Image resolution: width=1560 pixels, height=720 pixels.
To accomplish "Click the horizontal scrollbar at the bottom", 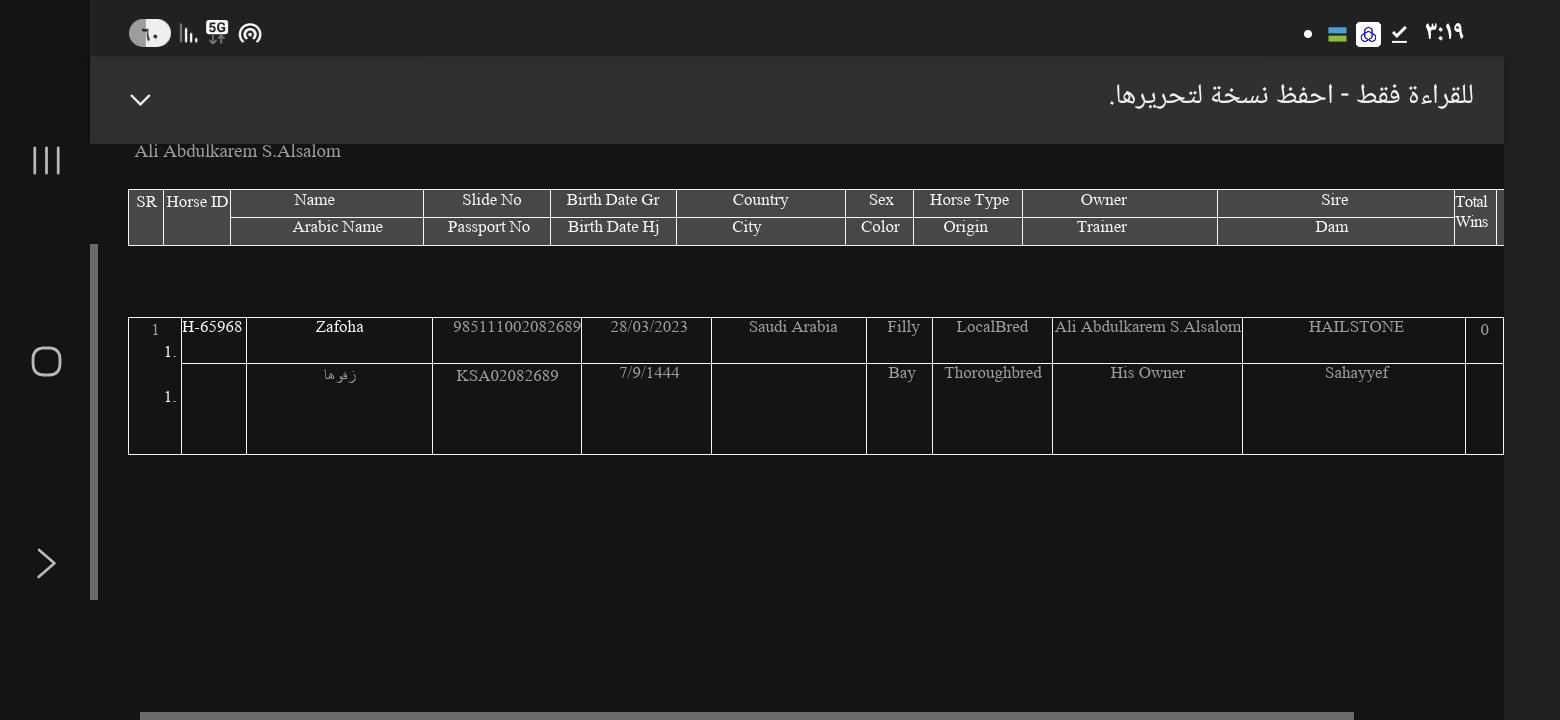I will tap(746, 715).
